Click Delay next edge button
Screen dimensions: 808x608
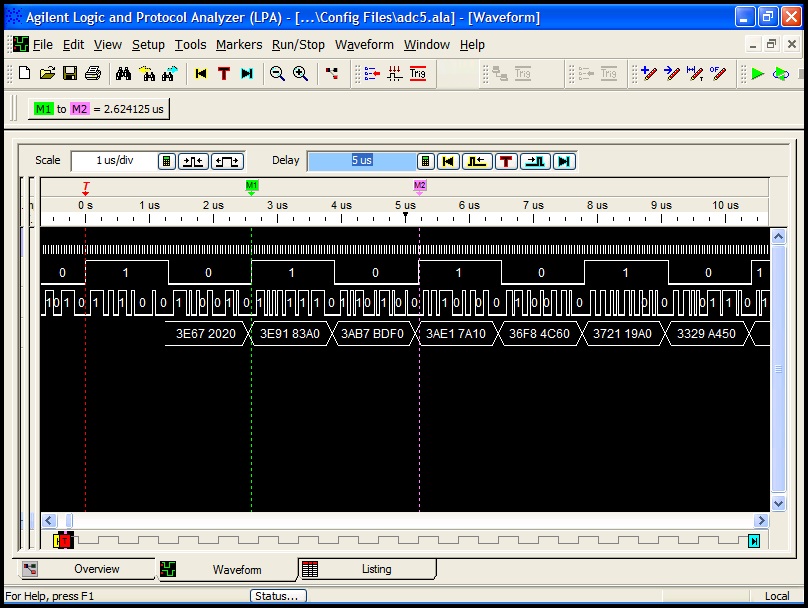[535, 161]
